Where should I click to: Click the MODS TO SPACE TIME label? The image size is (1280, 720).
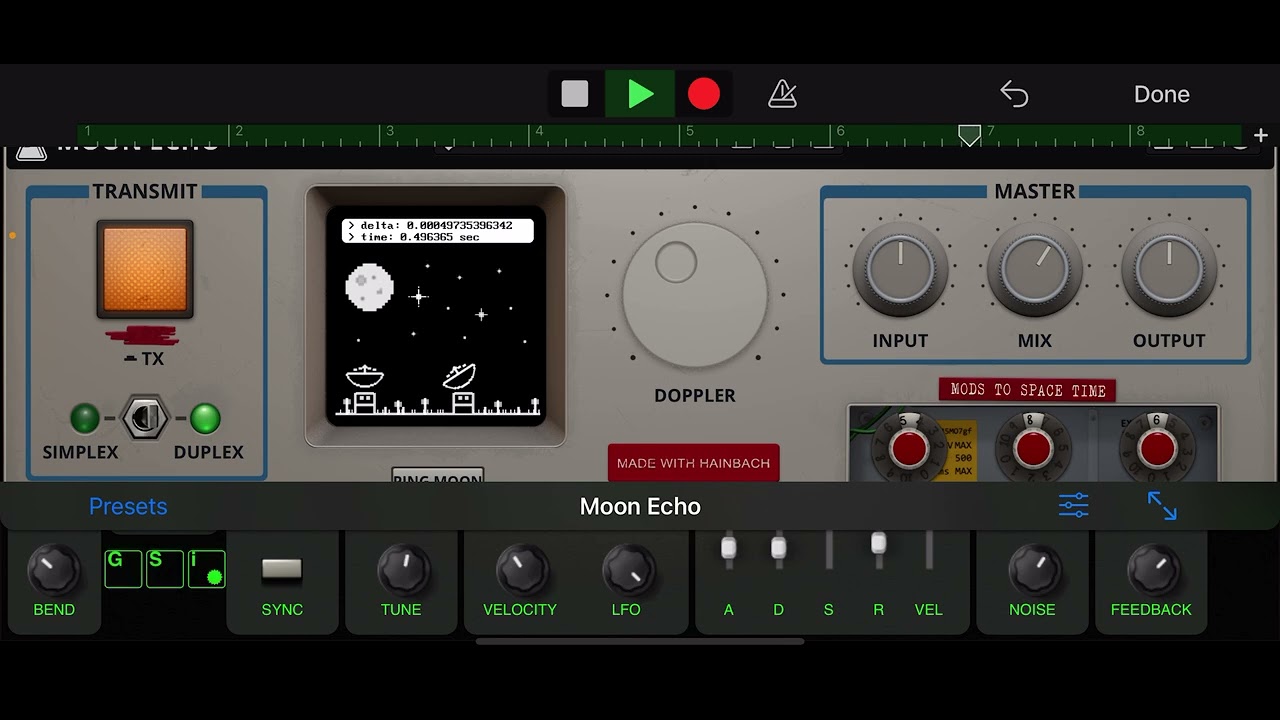[x=1027, y=390]
